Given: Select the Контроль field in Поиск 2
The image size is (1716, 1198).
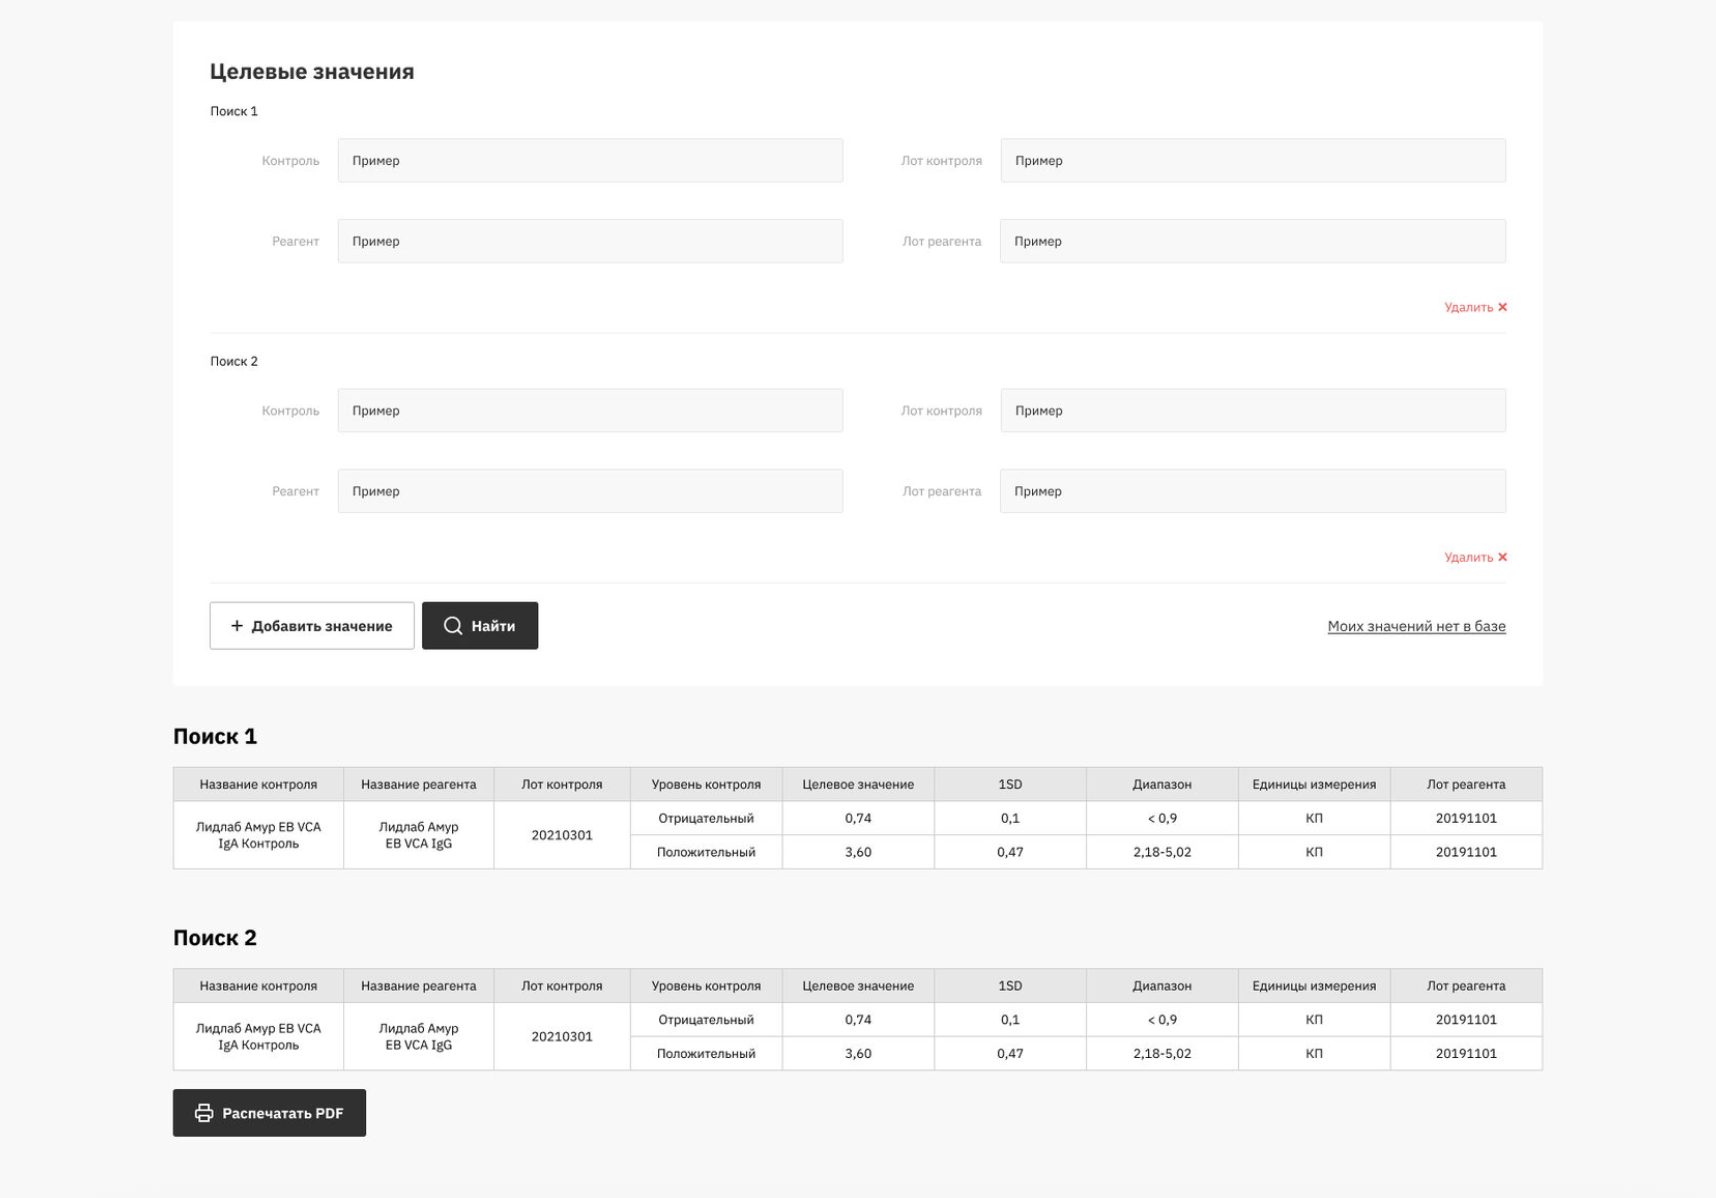Looking at the screenshot, I should pyautogui.click(x=590, y=411).
